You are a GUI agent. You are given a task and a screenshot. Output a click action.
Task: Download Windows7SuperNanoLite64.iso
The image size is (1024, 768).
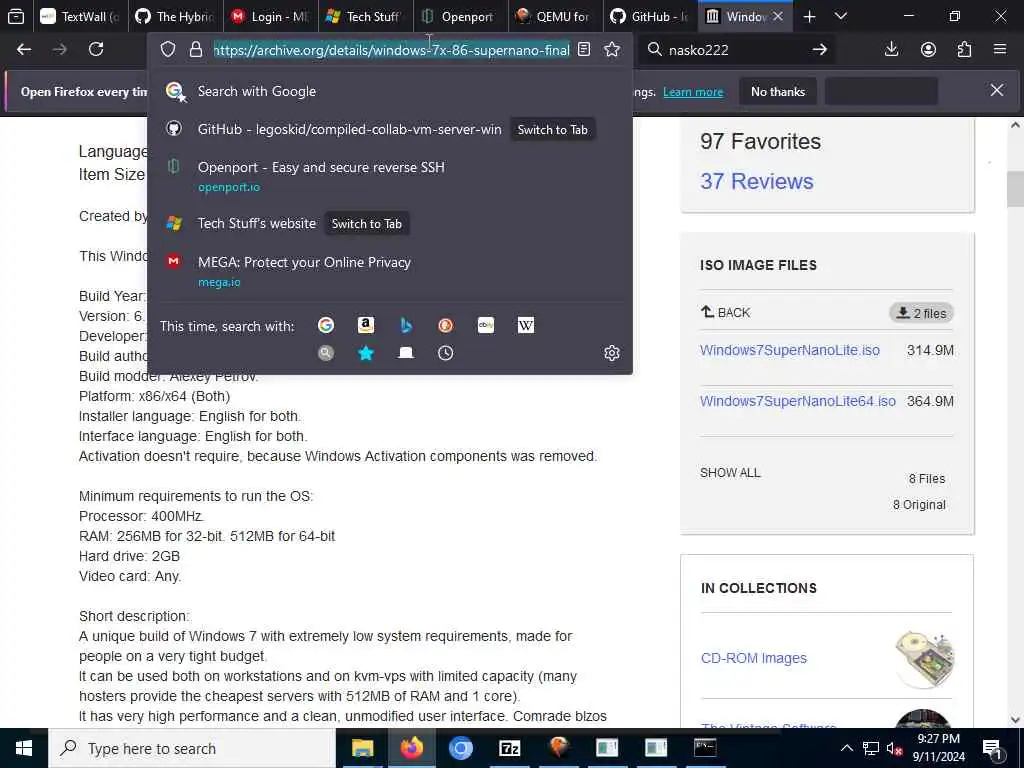point(797,401)
